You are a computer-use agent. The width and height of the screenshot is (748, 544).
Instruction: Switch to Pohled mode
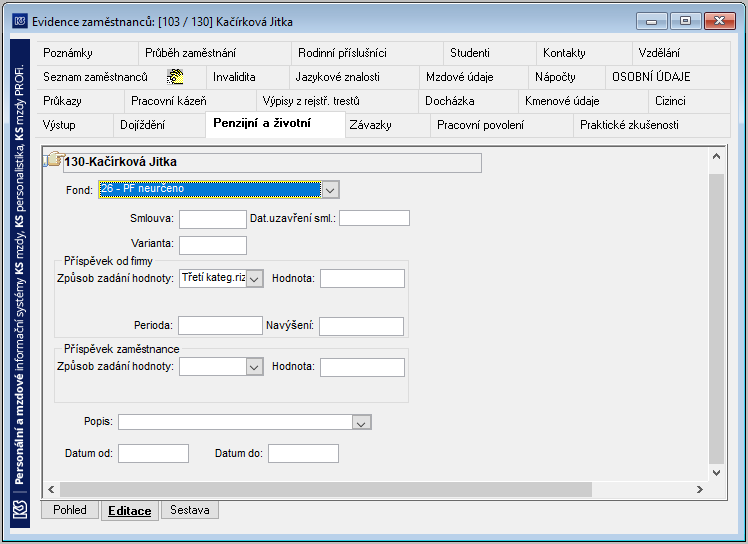point(70,510)
